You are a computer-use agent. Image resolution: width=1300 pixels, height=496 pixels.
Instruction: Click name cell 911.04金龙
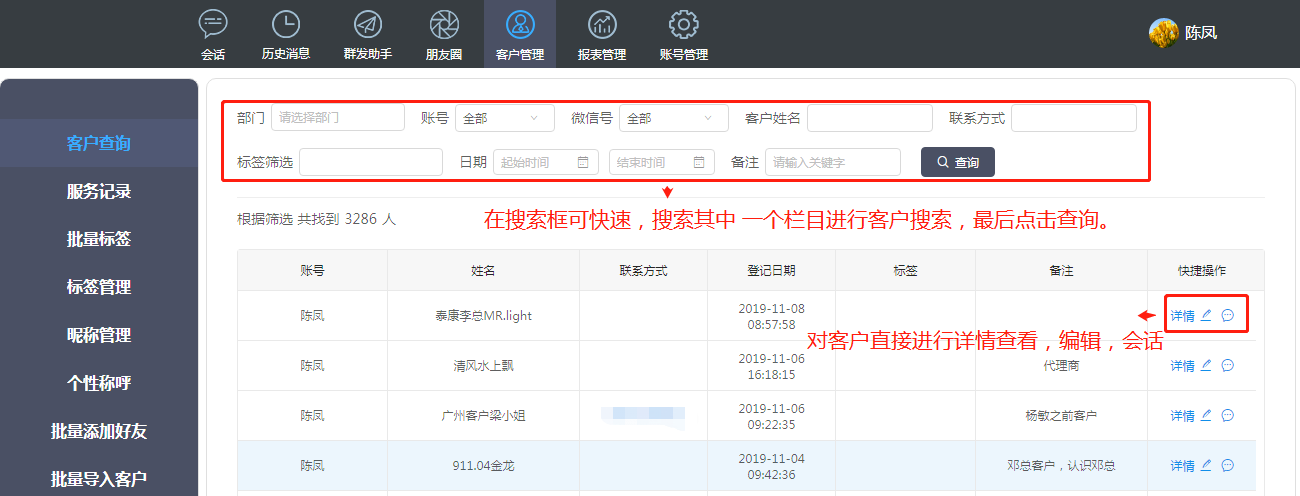pyautogui.click(x=483, y=466)
